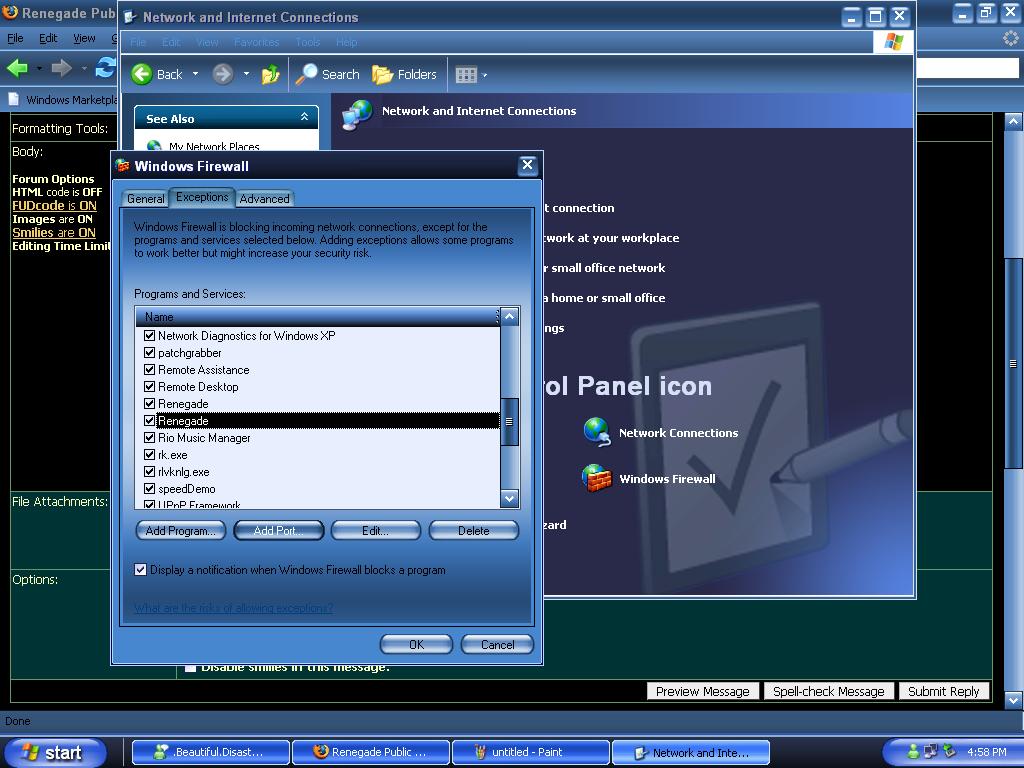Toggle the Folders pane icon
The width and height of the screenshot is (1024, 768).
point(383,74)
